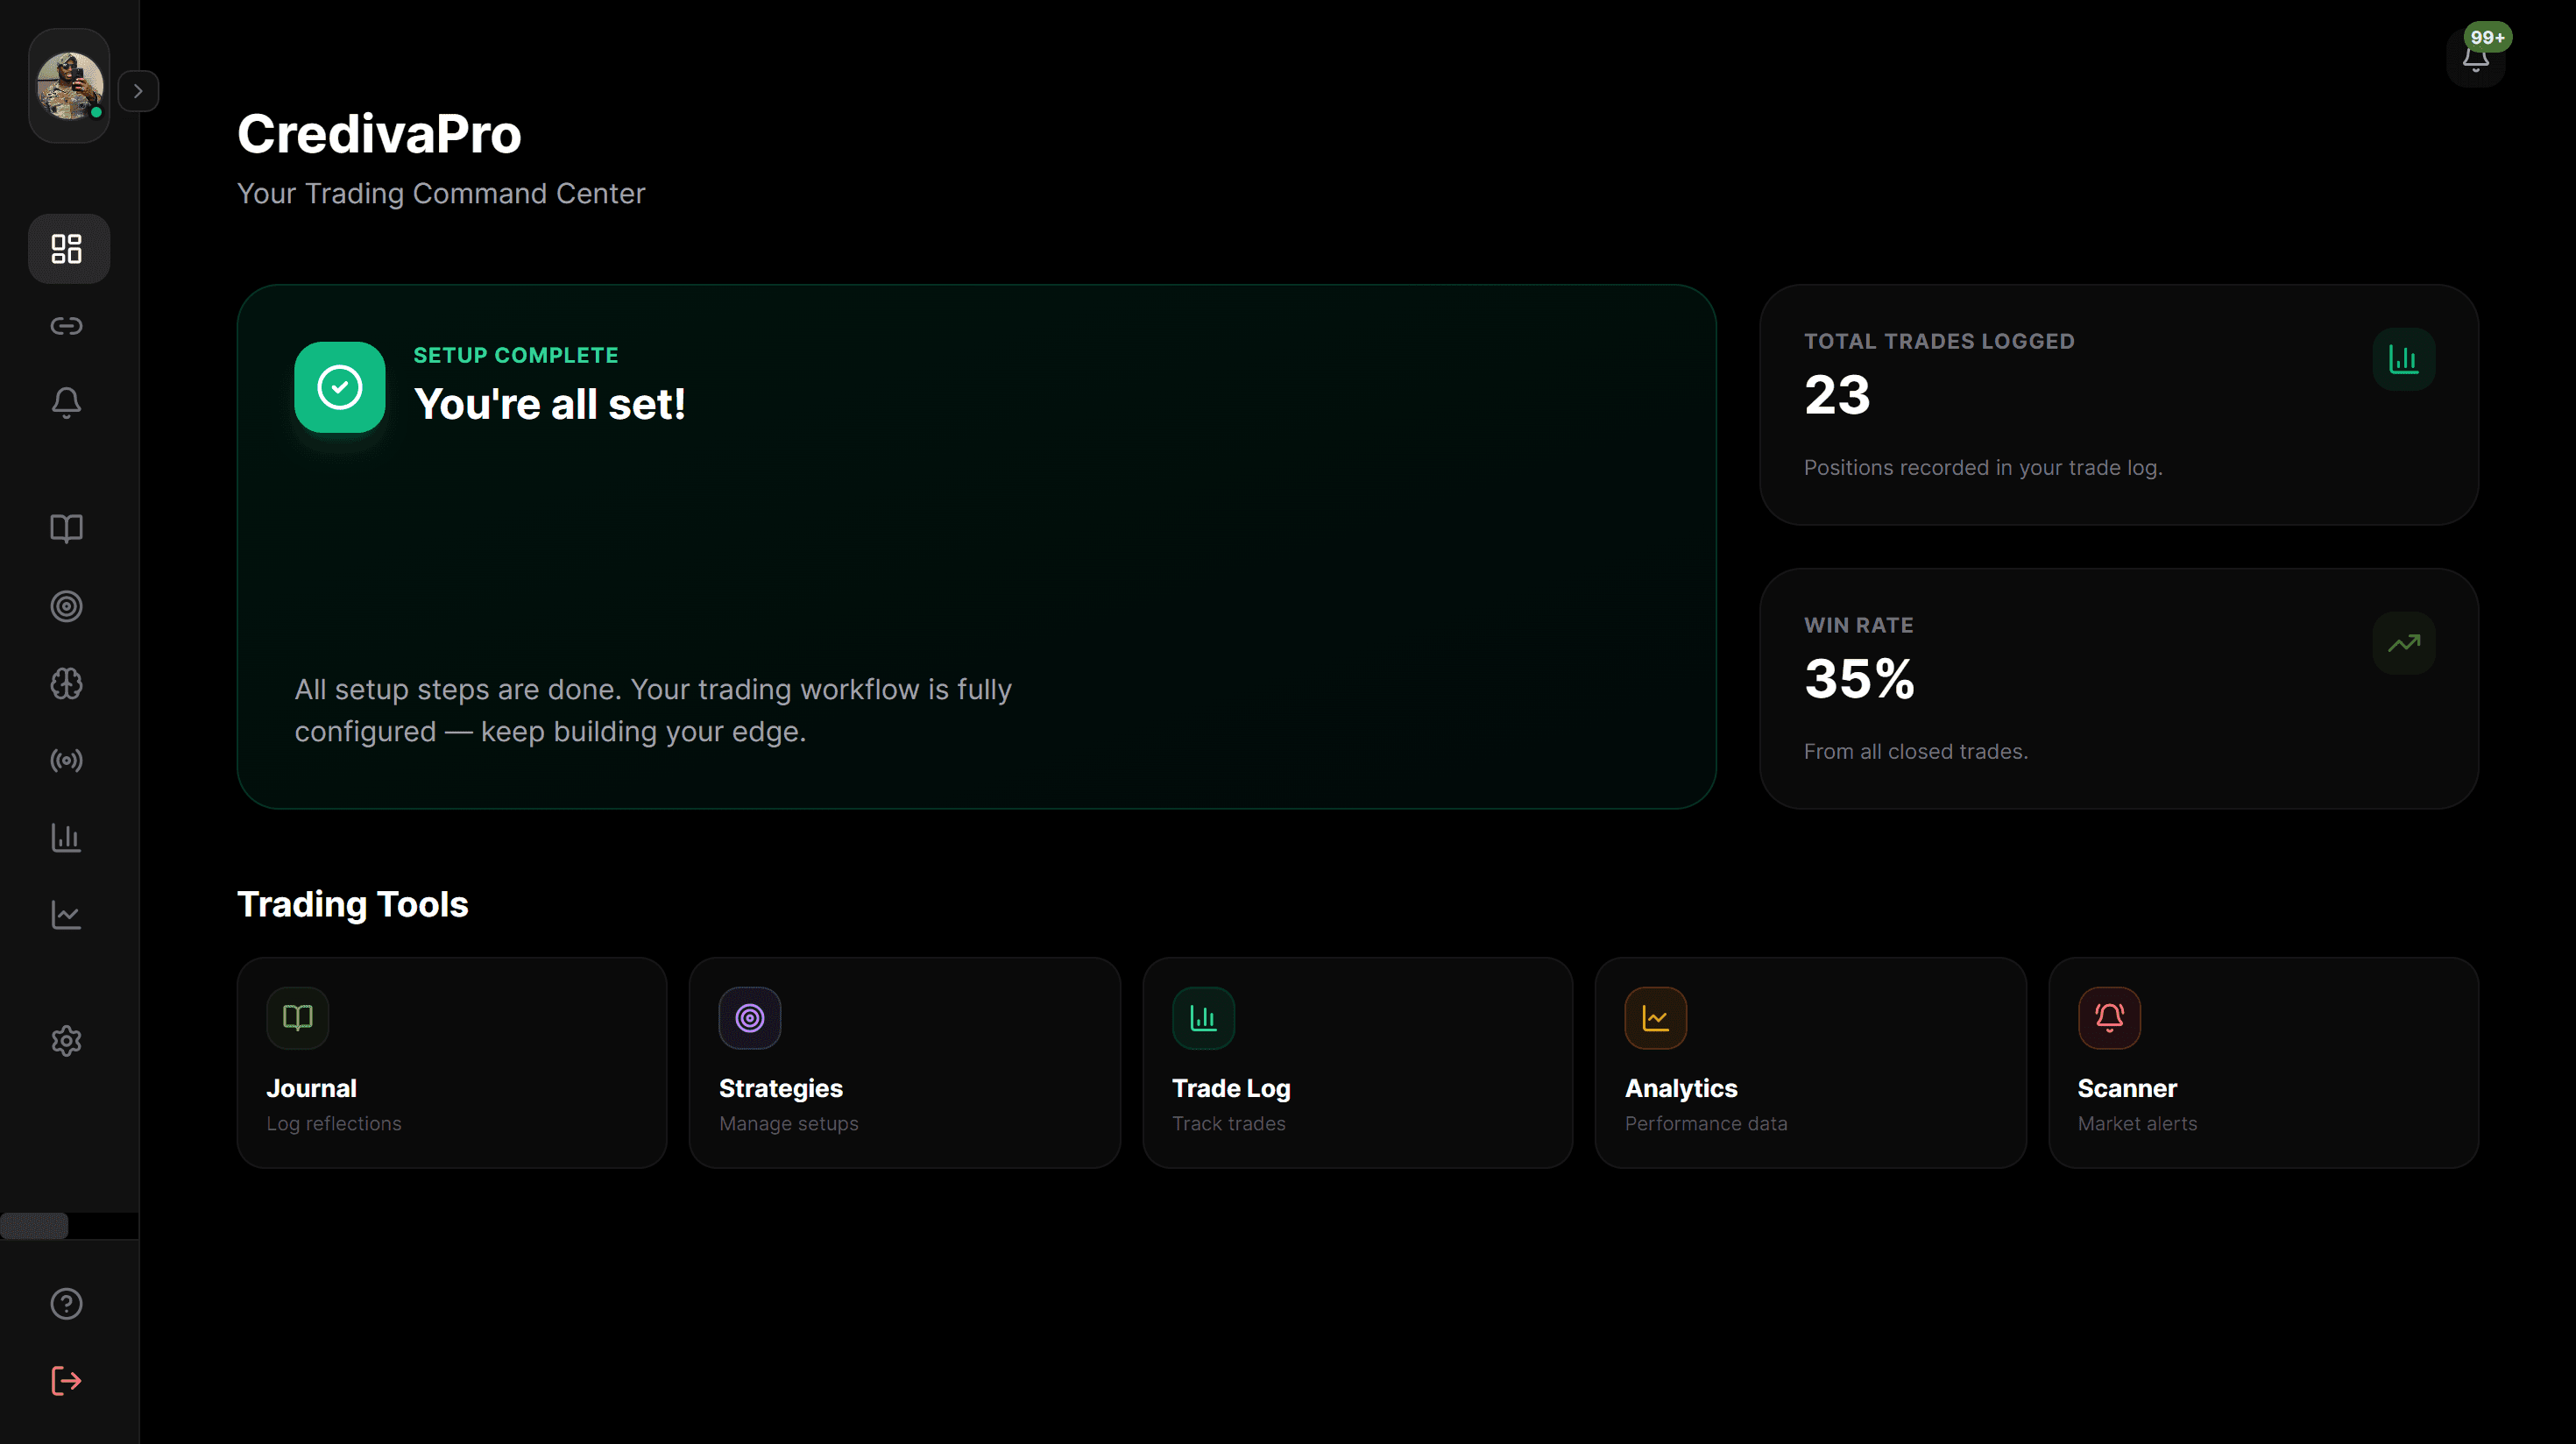Open the sidebar bell alerts icon
The height and width of the screenshot is (1444, 2576).
tap(67, 403)
